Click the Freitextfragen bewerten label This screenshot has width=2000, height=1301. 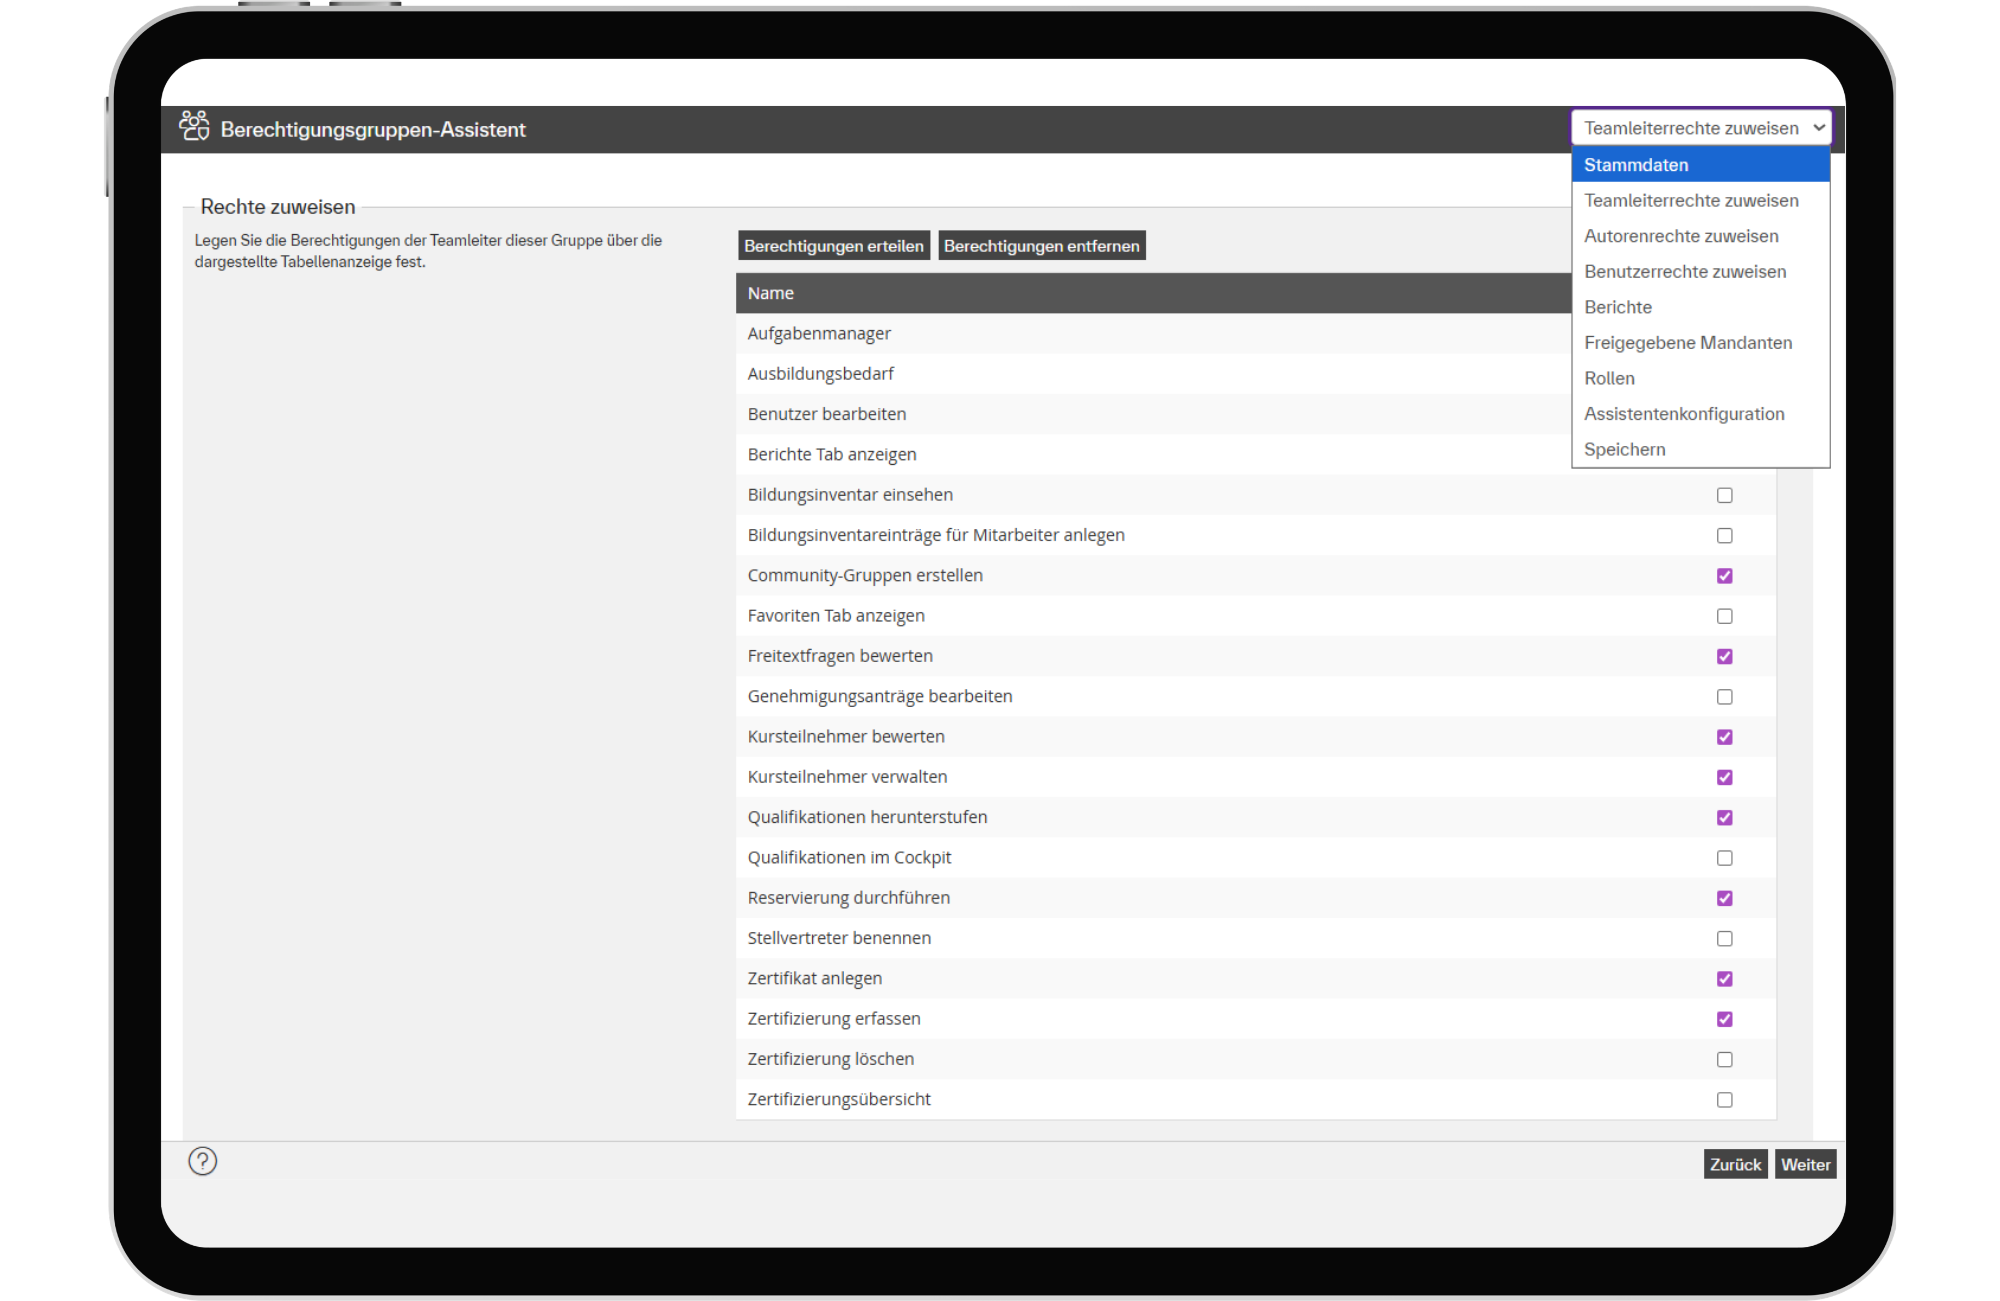tap(840, 656)
